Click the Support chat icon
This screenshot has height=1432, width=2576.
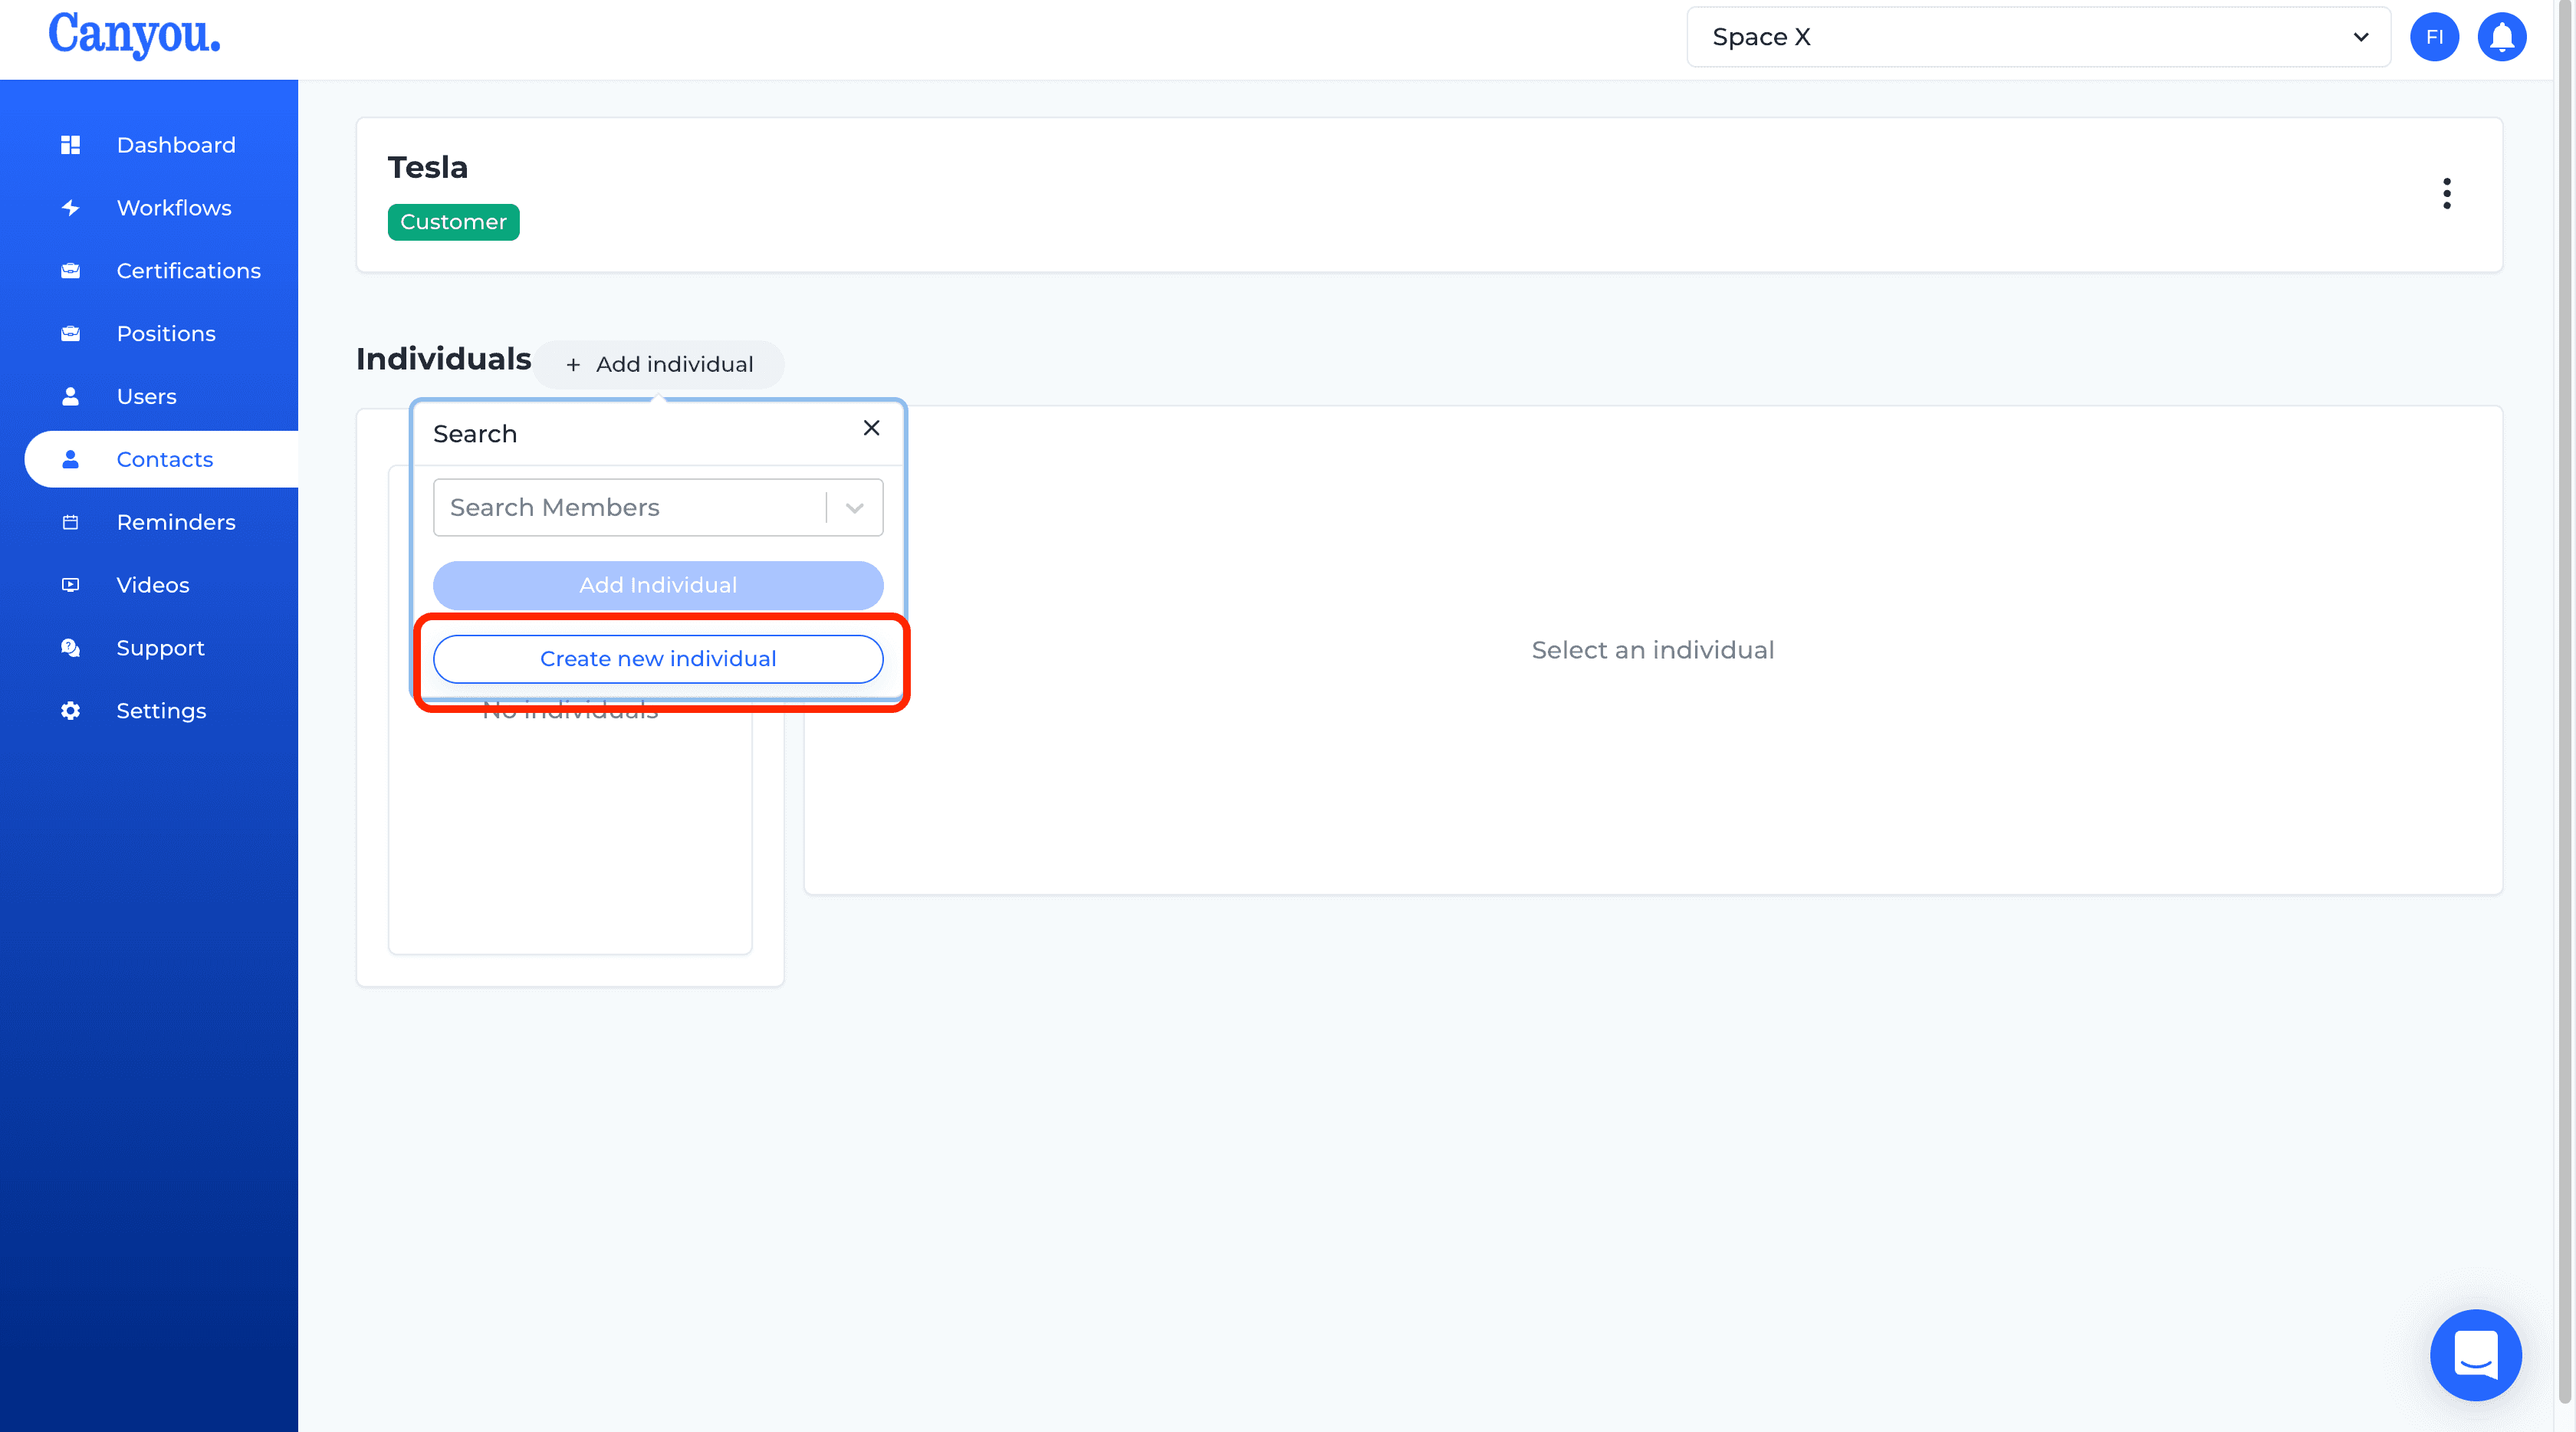(70, 648)
